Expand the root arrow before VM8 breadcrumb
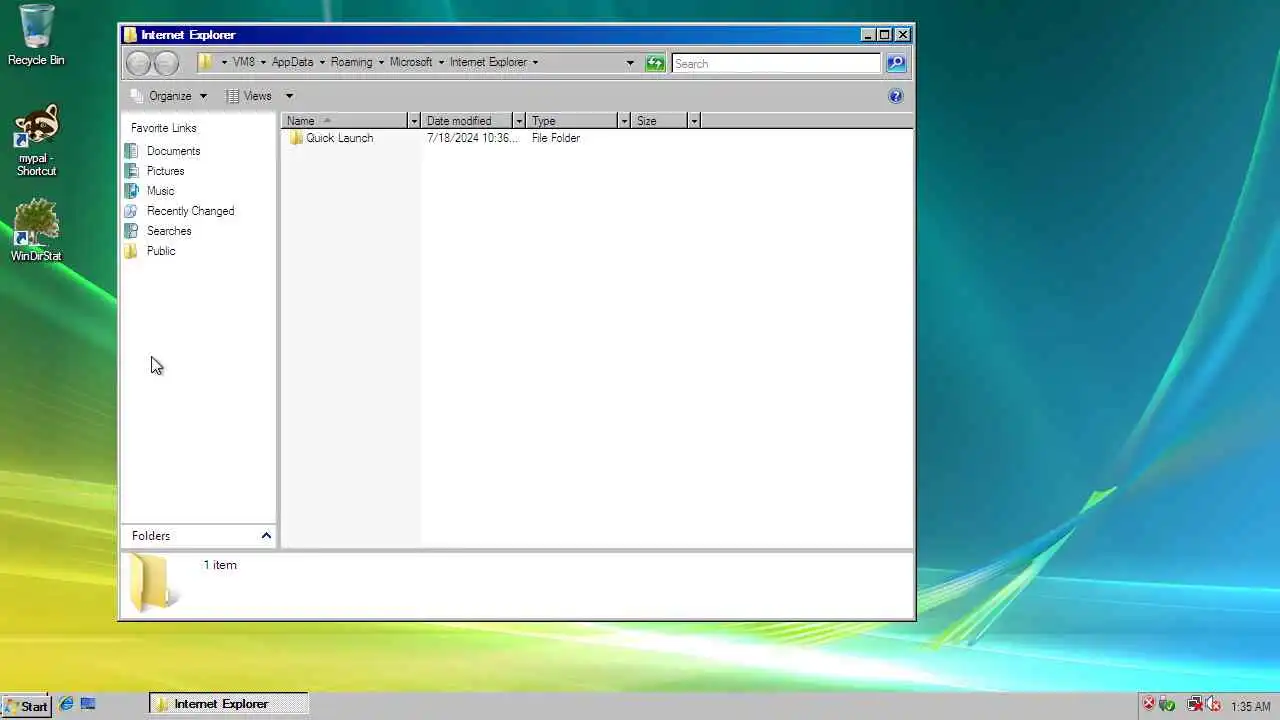This screenshot has width=1280, height=720. pos(224,62)
